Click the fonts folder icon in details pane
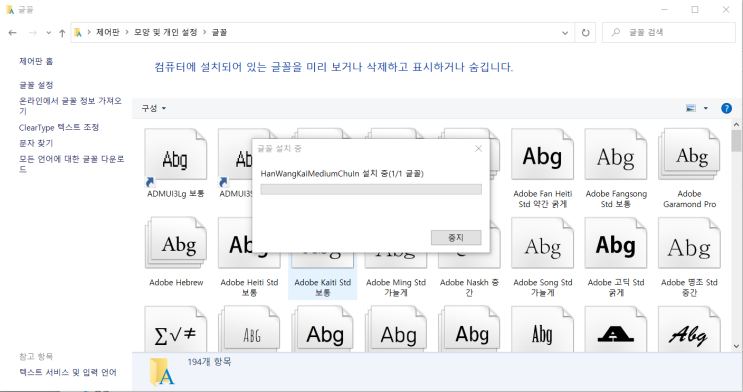The width and height of the screenshot is (743, 392). [x=162, y=372]
